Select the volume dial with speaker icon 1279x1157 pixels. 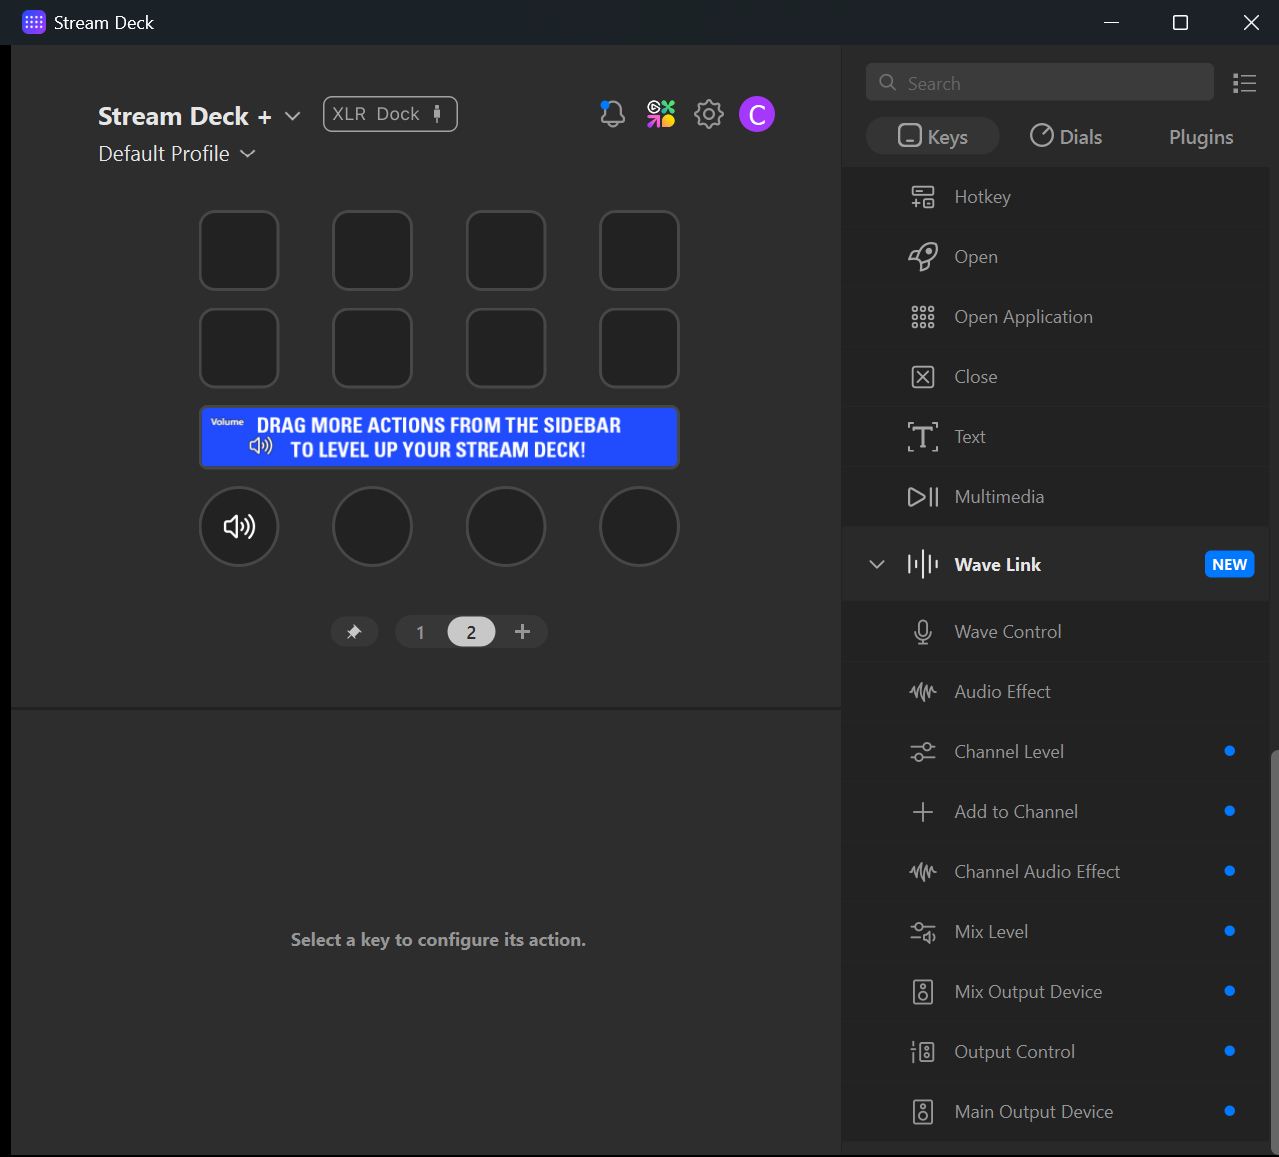pyautogui.click(x=239, y=526)
